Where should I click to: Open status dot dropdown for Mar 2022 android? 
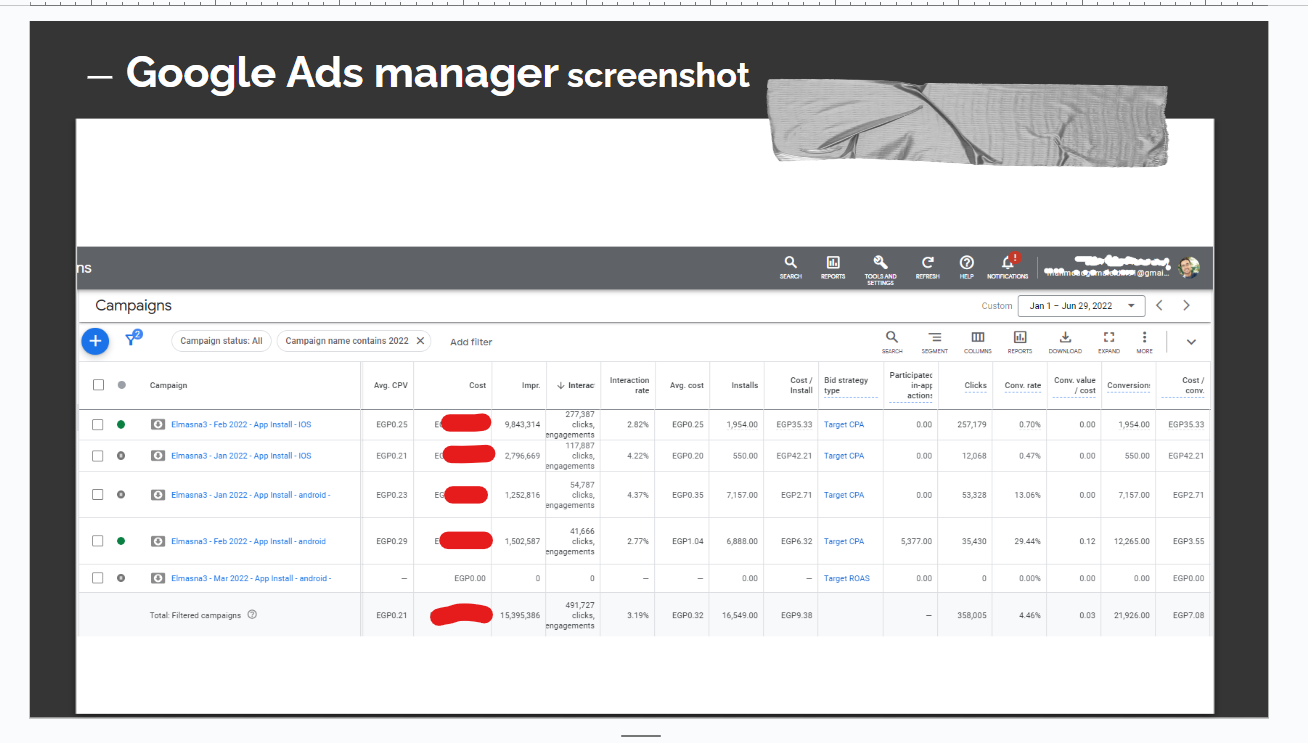click(x=121, y=578)
